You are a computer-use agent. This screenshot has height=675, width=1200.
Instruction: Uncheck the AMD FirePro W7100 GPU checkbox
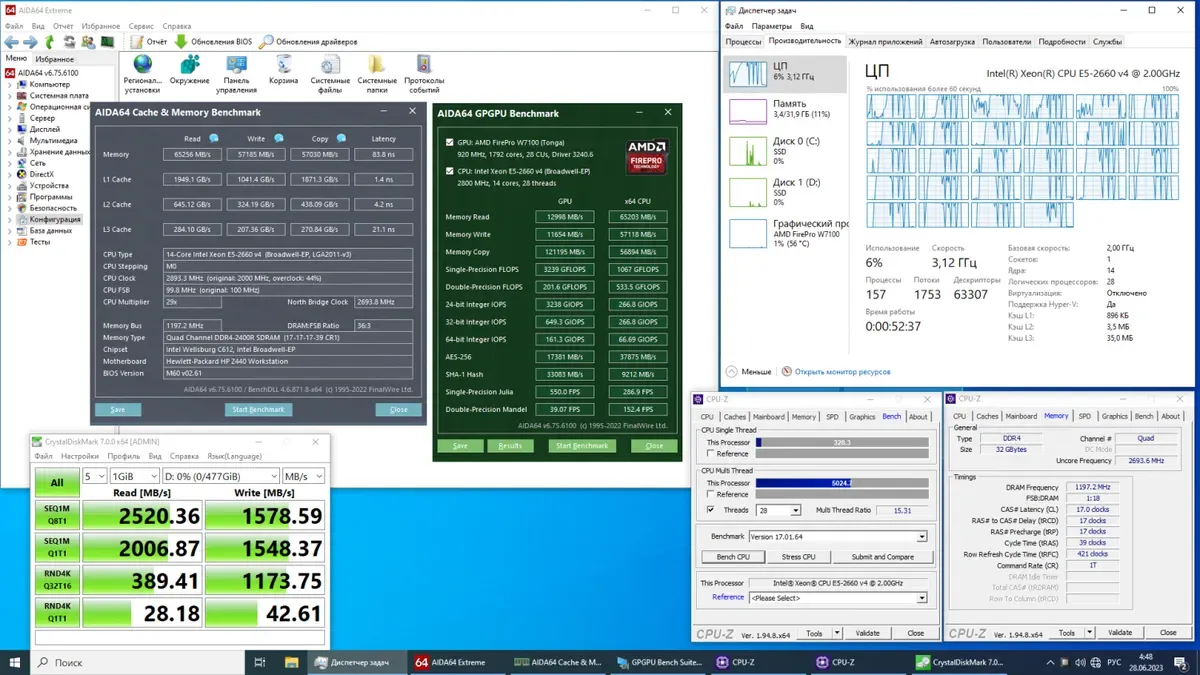pyautogui.click(x=450, y=143)
